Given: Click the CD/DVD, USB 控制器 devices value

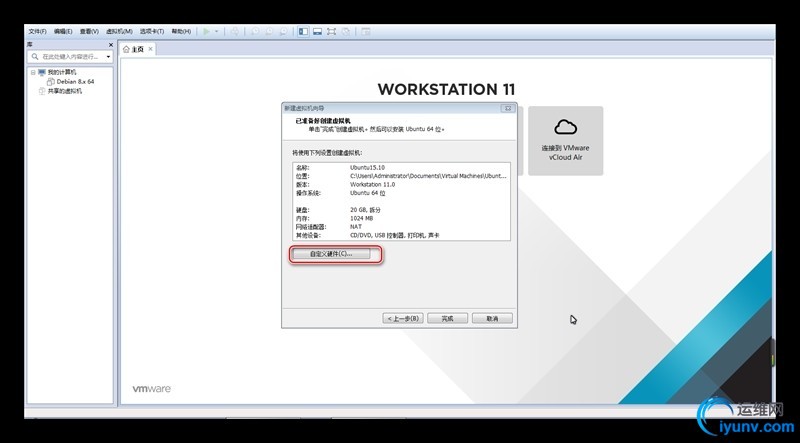Looking at the screenshot, I should 394,235.
